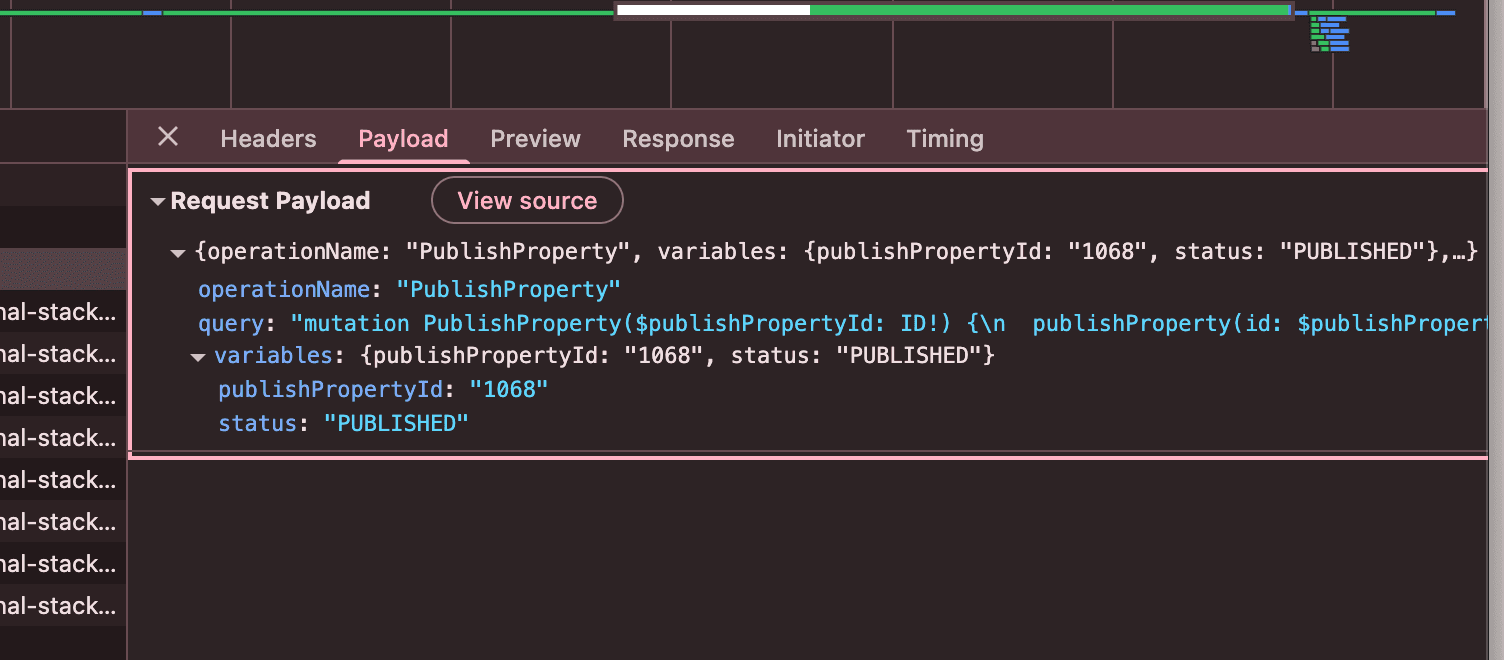The width and height of the screenshot is (1504, 660).
Task: Close the request details panel
Action: point(168,137)
